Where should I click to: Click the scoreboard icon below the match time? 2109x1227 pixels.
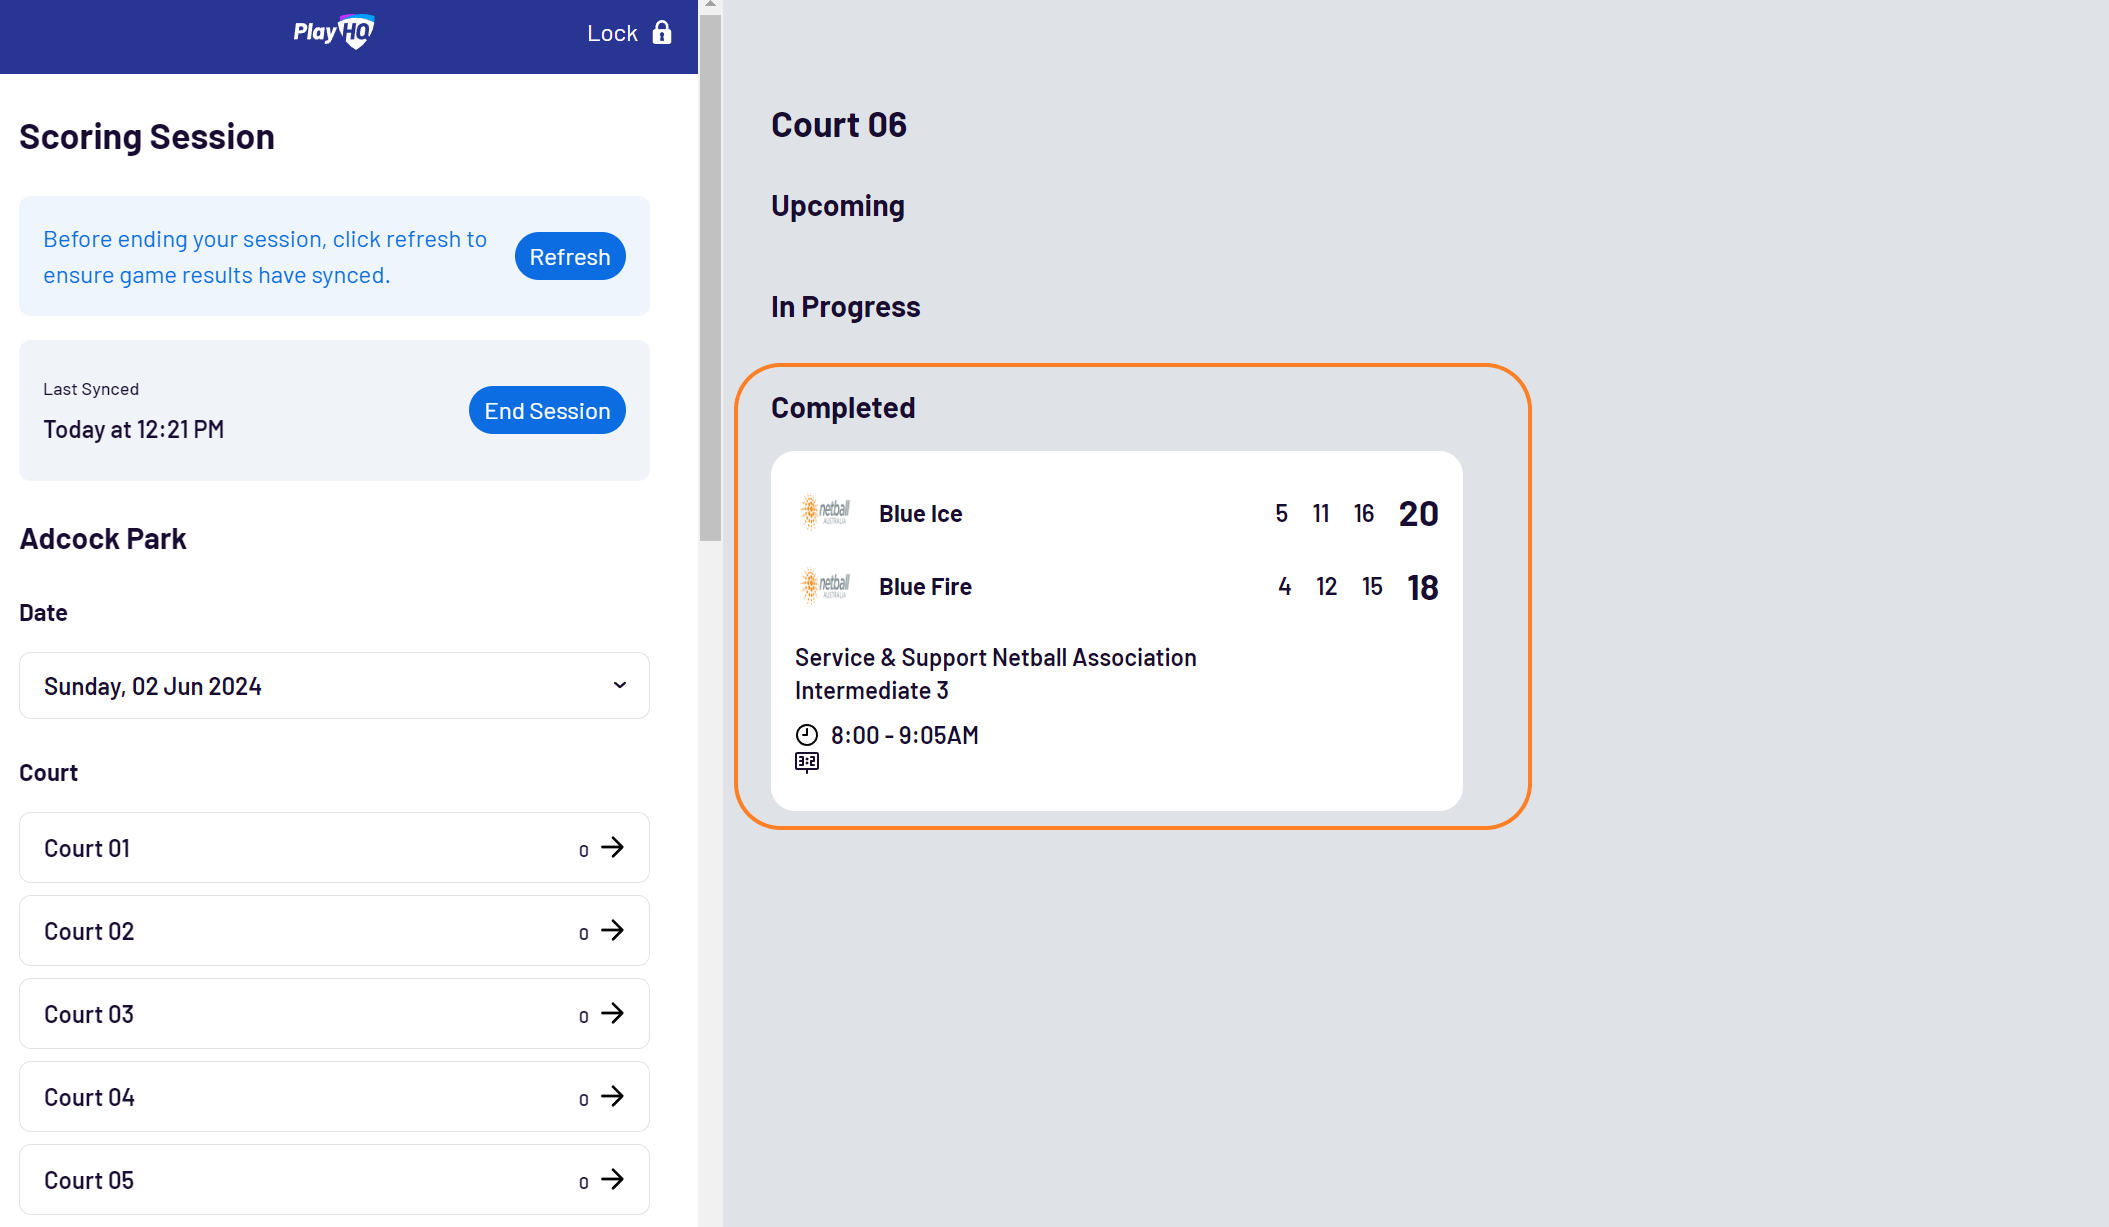click(x=806, y=762)
